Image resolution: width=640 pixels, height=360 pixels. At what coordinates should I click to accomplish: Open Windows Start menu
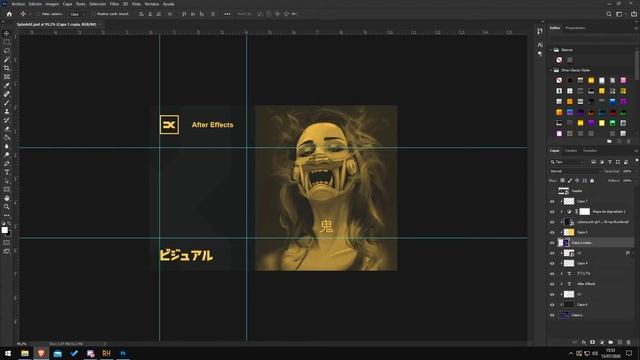click(8, 353)
